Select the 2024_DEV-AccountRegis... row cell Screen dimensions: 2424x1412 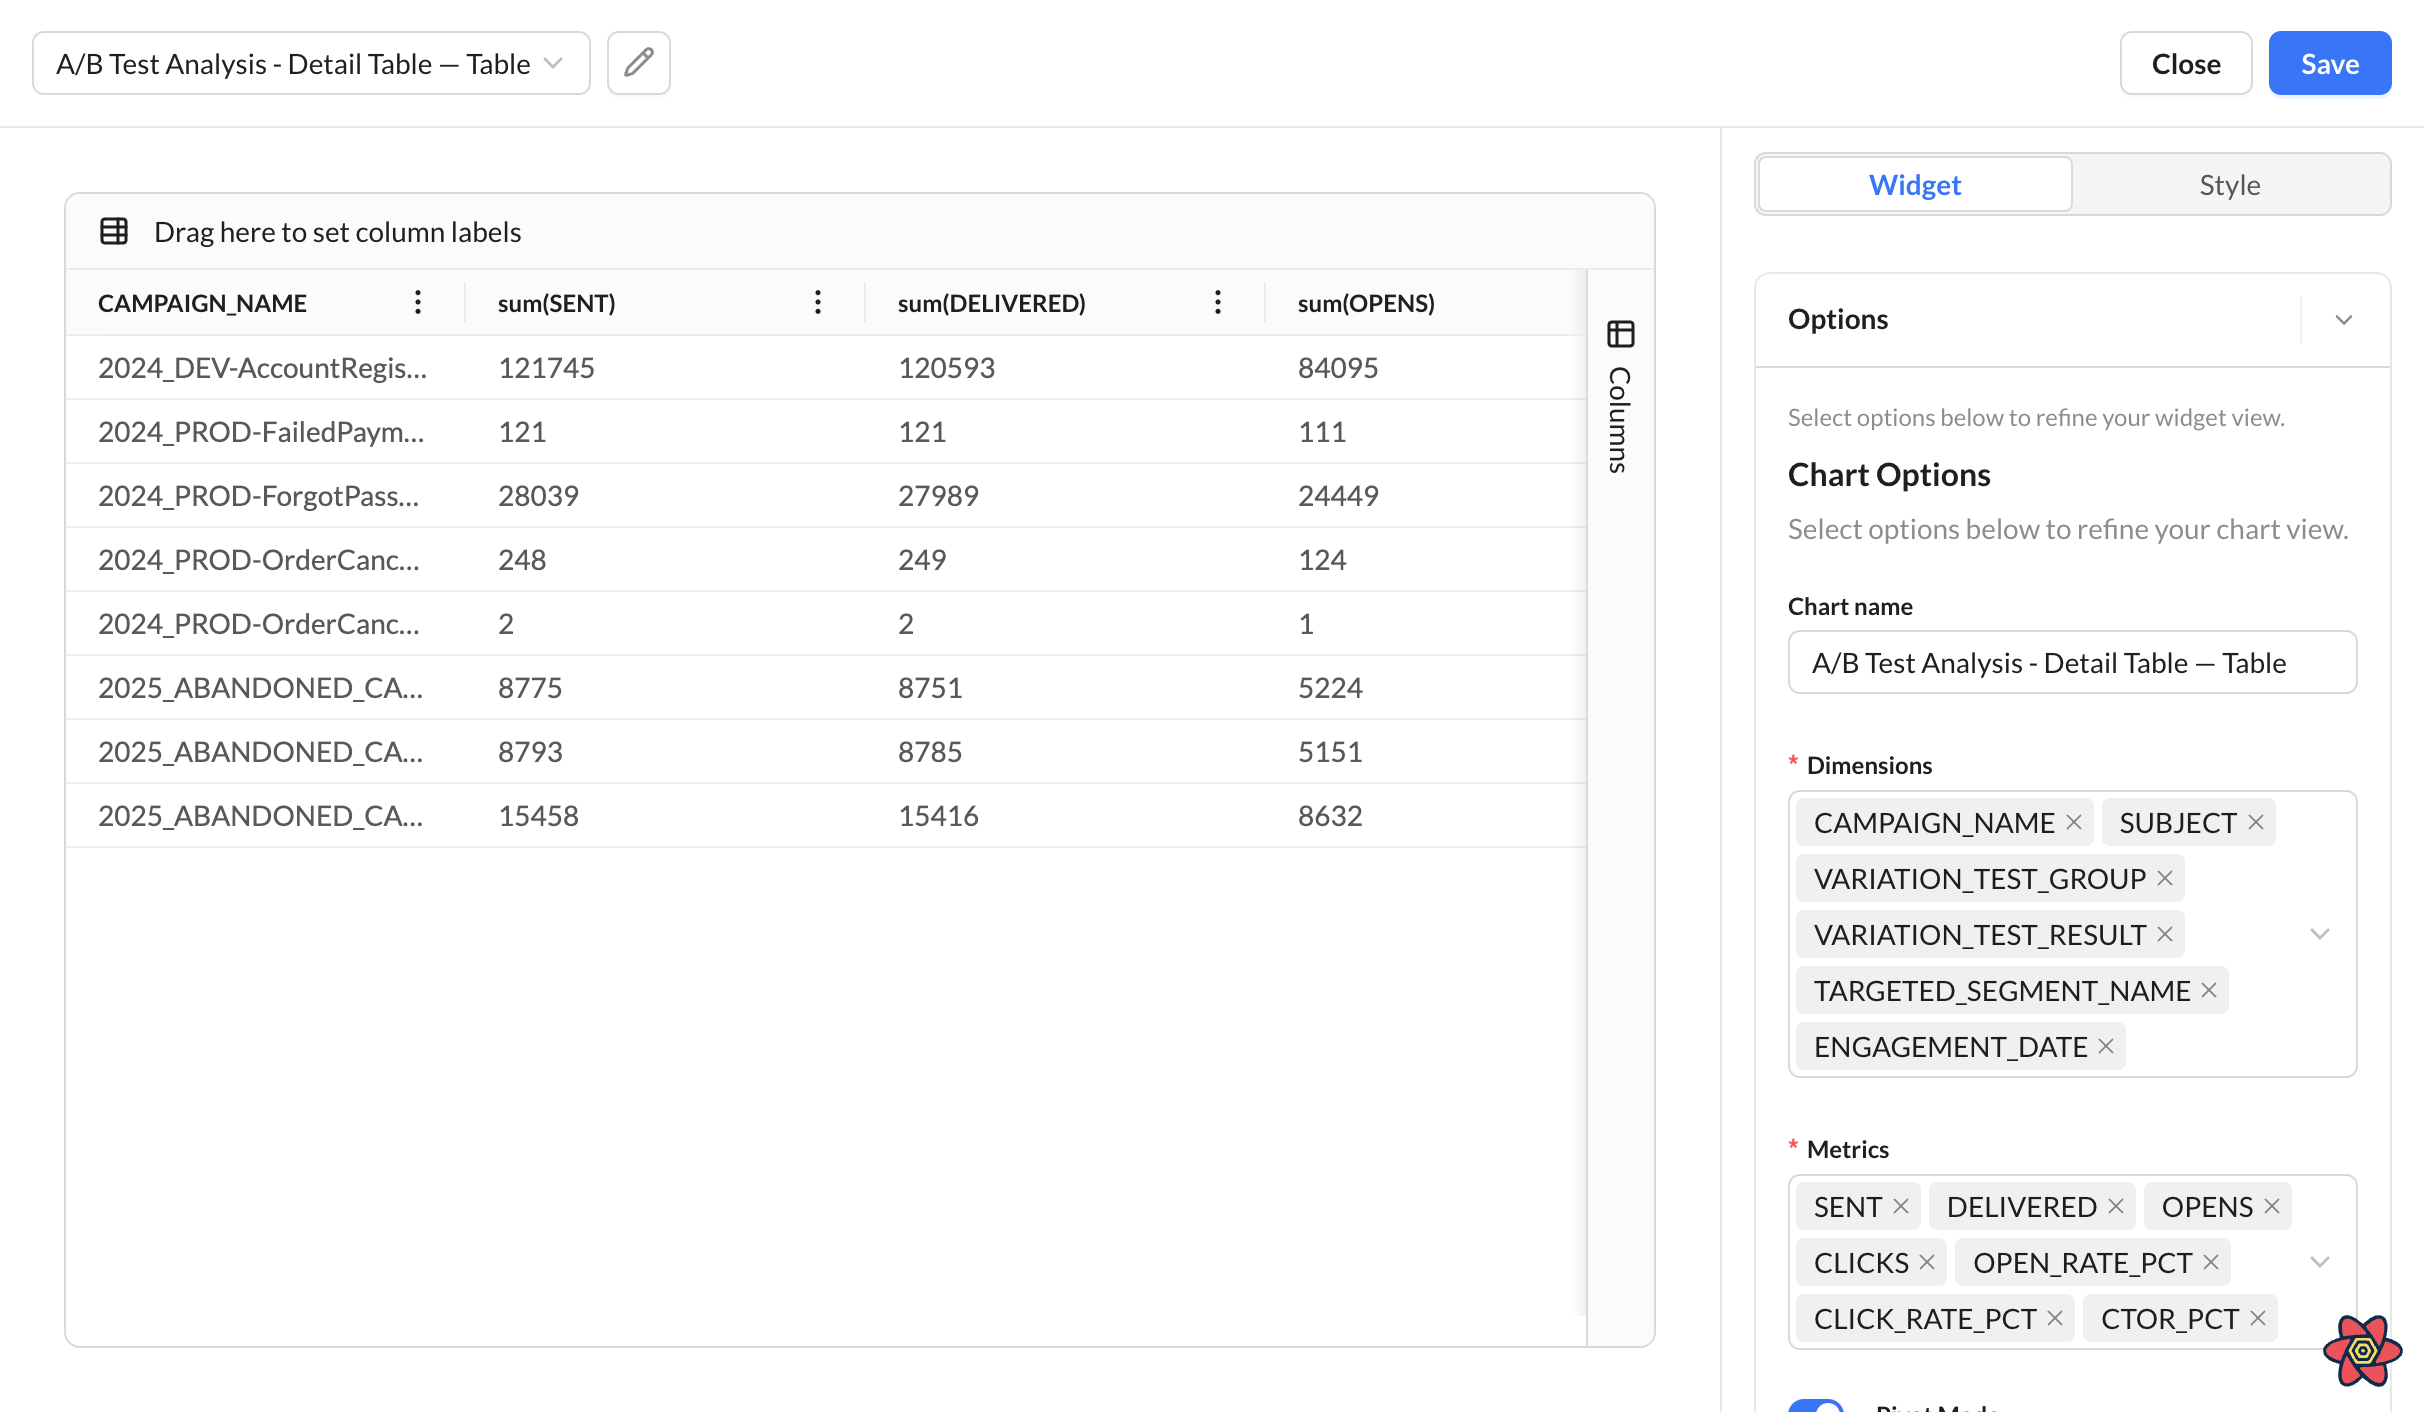tap(265, 367)
